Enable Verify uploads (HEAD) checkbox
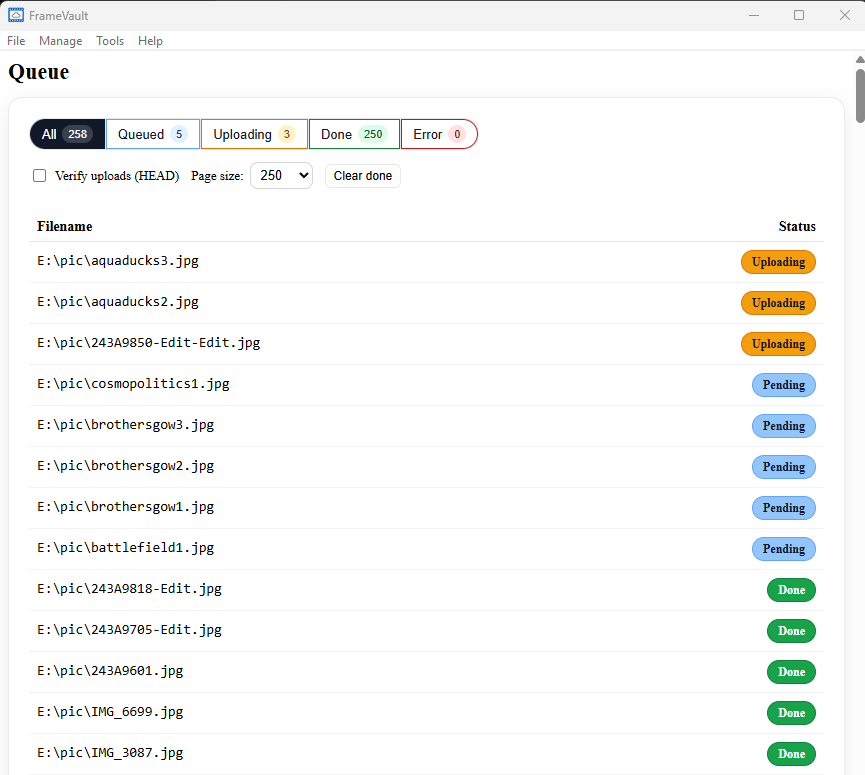 click(x=40, y=176)
